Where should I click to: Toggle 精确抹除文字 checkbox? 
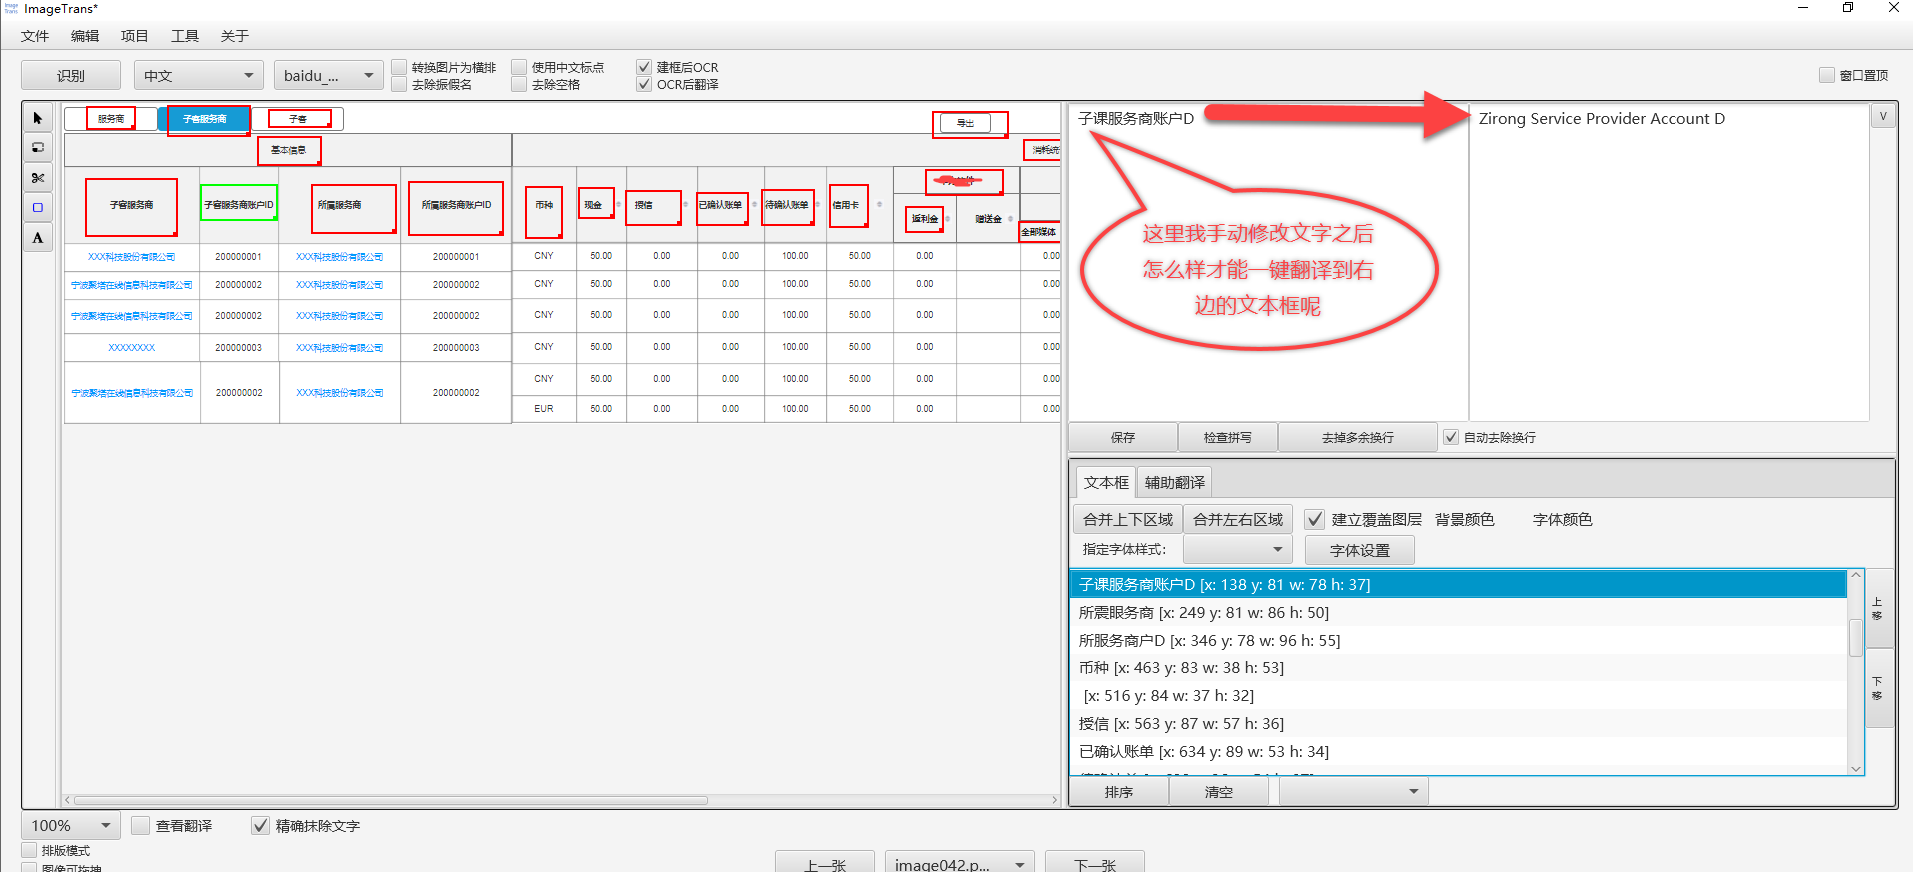[260, 825]
